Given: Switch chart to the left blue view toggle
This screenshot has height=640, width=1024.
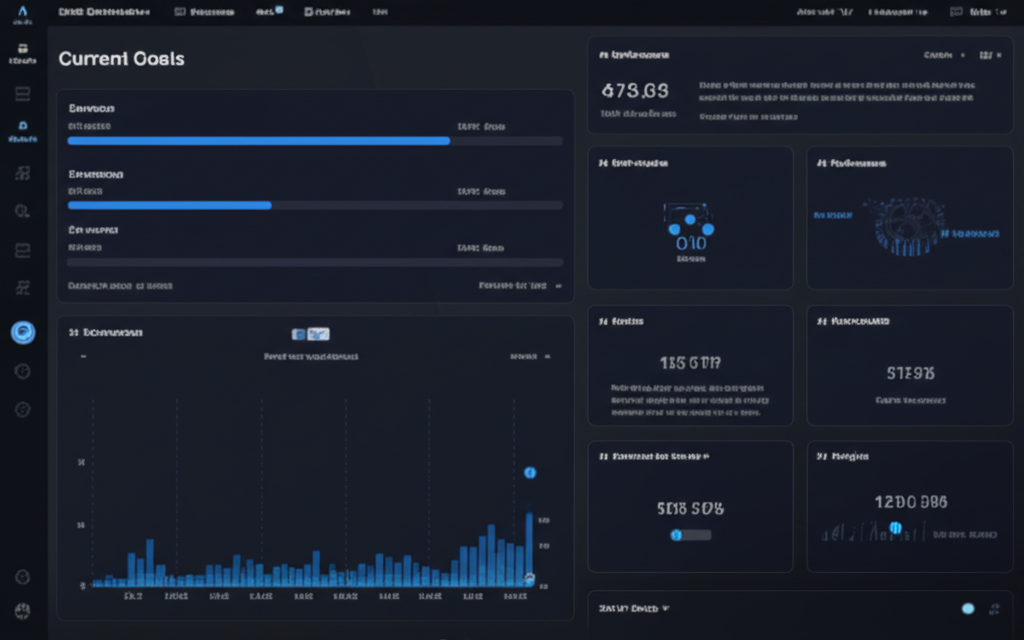Looking at the screenshot, I should click(298, 334).
